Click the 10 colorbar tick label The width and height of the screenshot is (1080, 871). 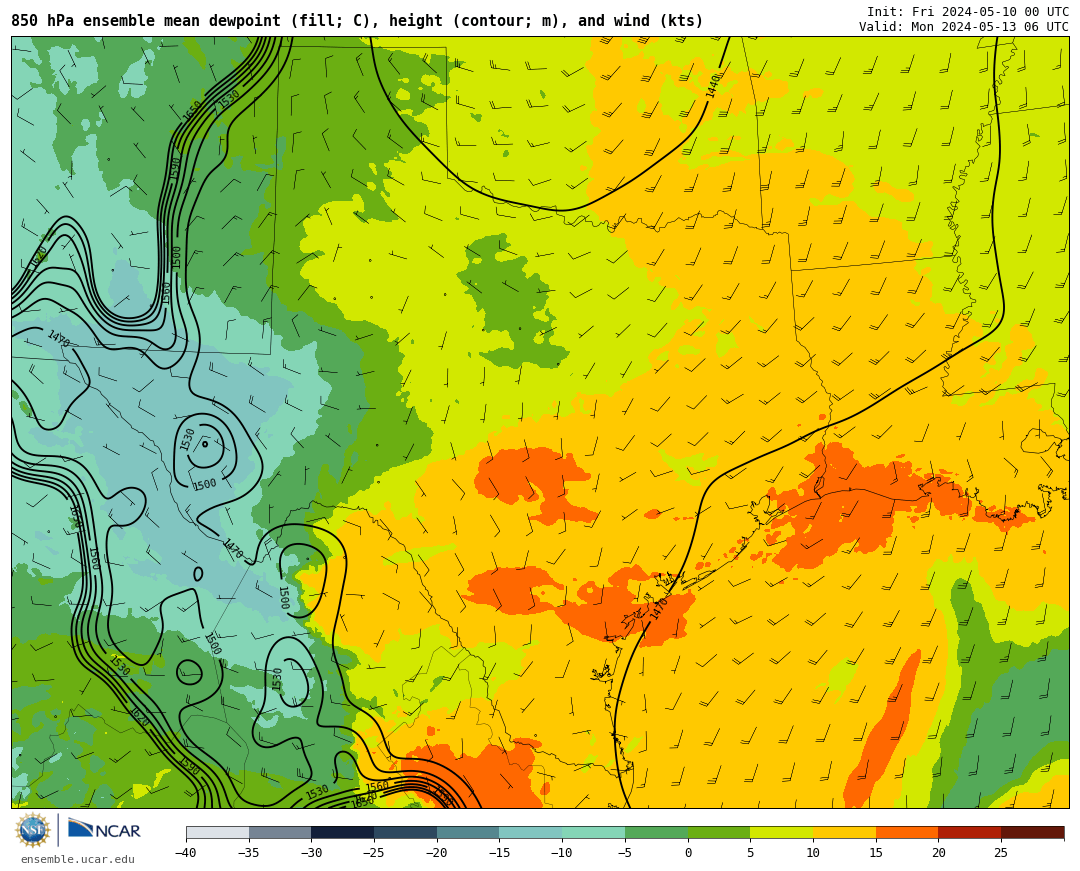(813, 852)
